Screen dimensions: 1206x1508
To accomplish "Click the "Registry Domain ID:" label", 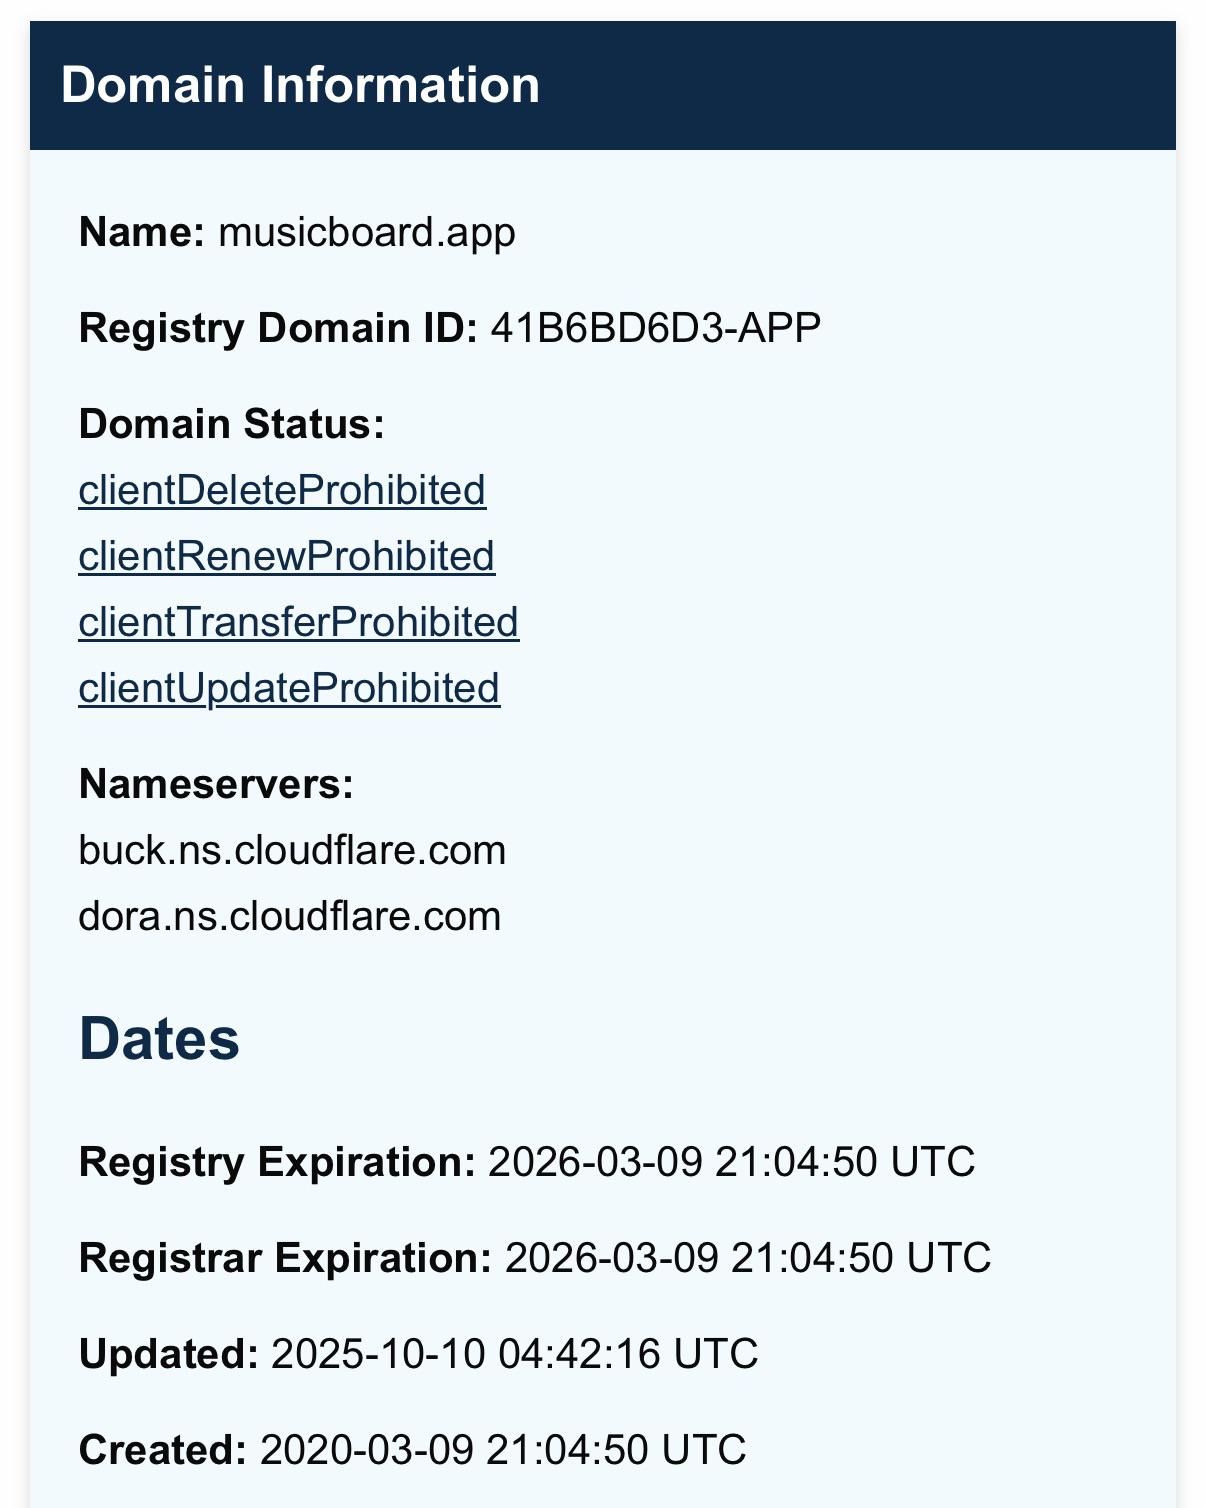I will tap(278, 328).
